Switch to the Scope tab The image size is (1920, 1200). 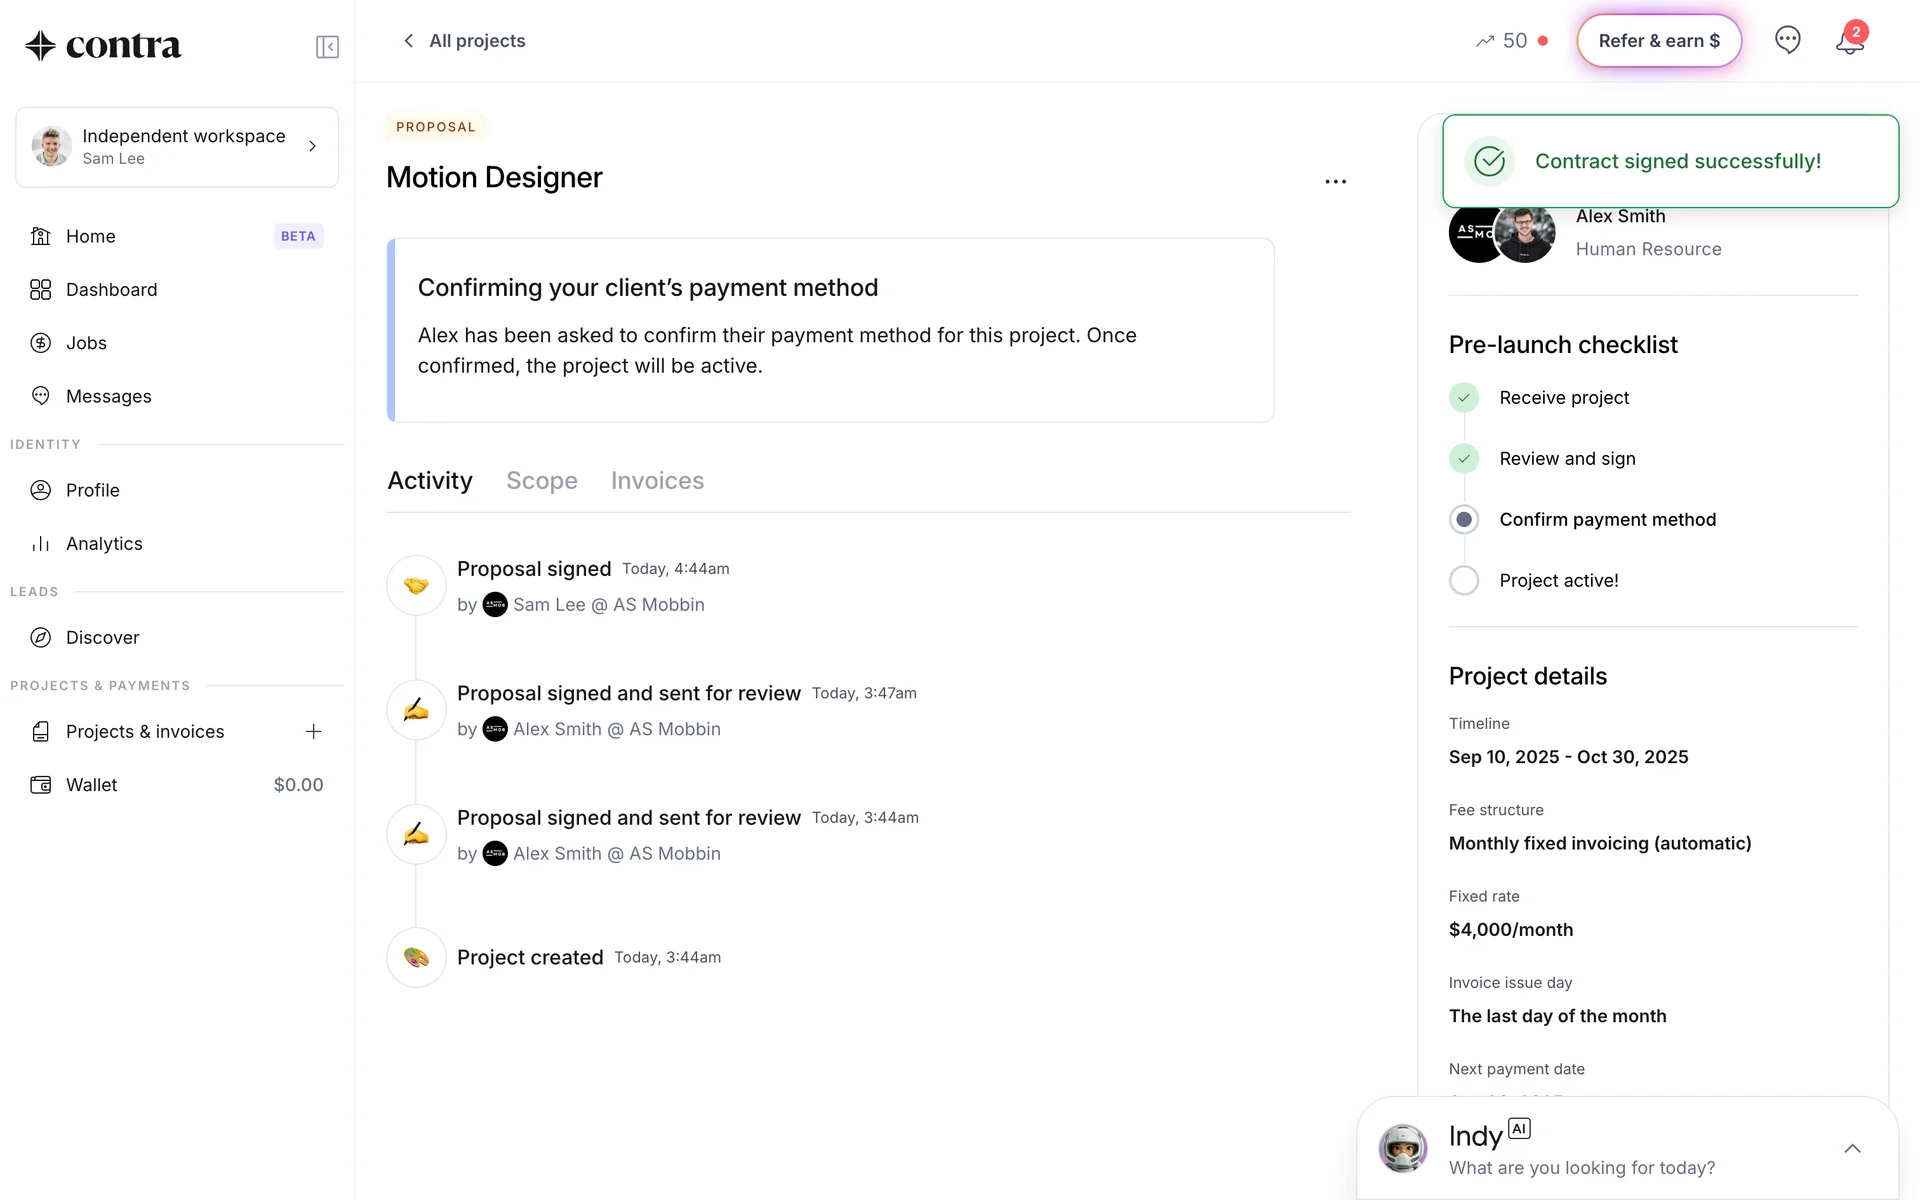(x=541, y=481)
